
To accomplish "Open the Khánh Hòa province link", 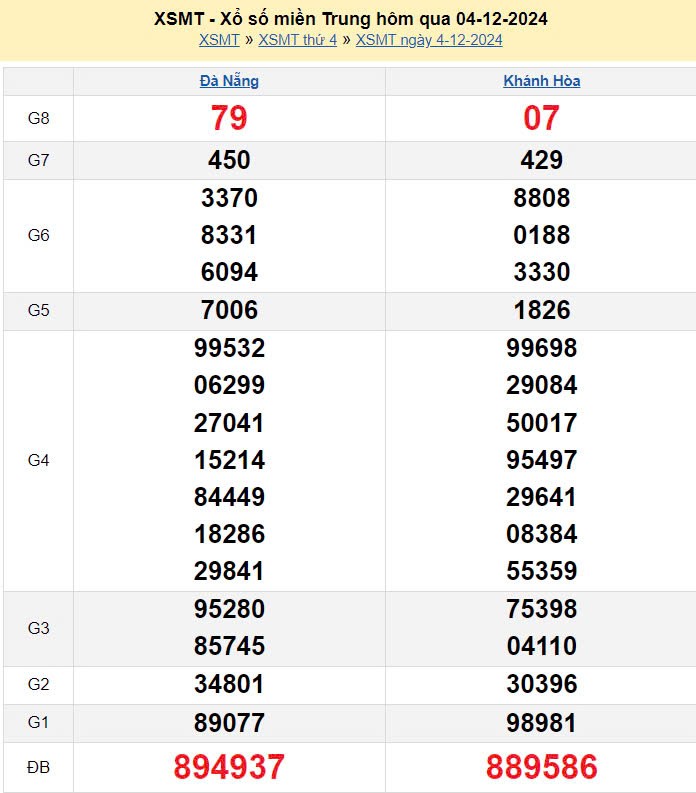I will pos(542,81).
